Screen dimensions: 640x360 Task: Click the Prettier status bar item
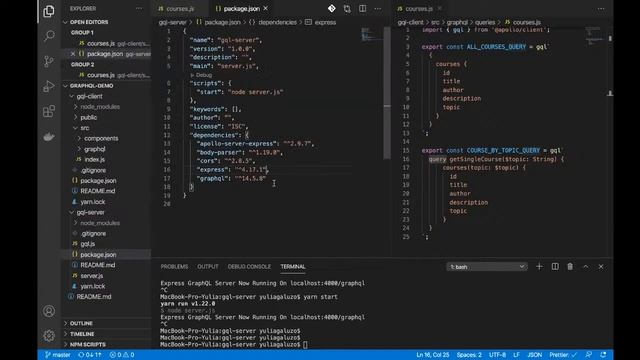[x=563, y=355]
